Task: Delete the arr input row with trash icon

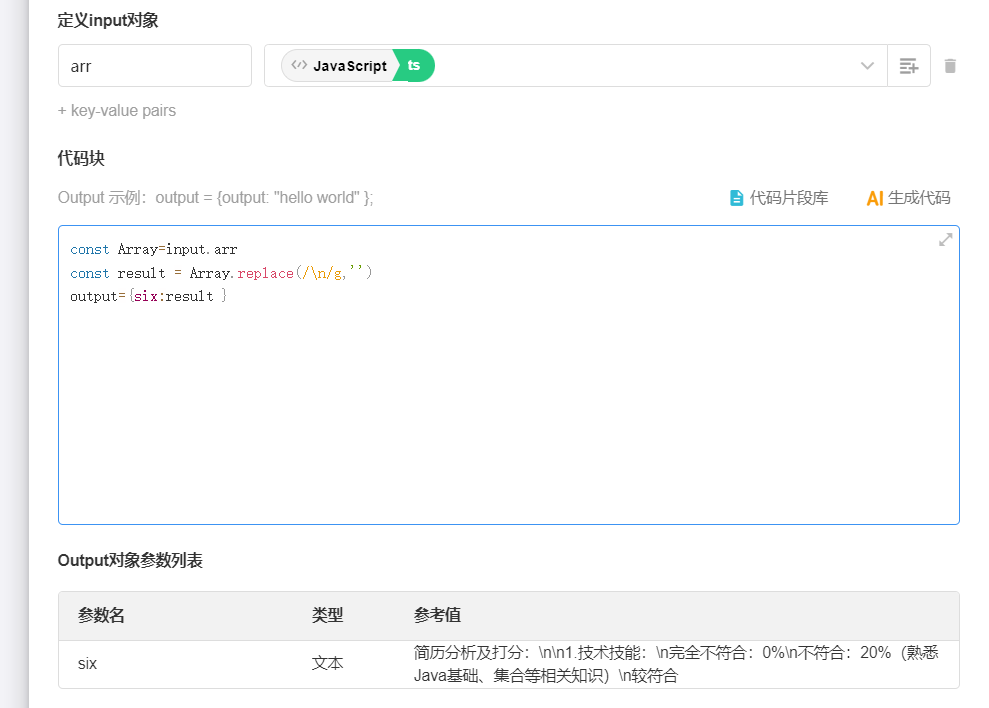Action: 950,66
